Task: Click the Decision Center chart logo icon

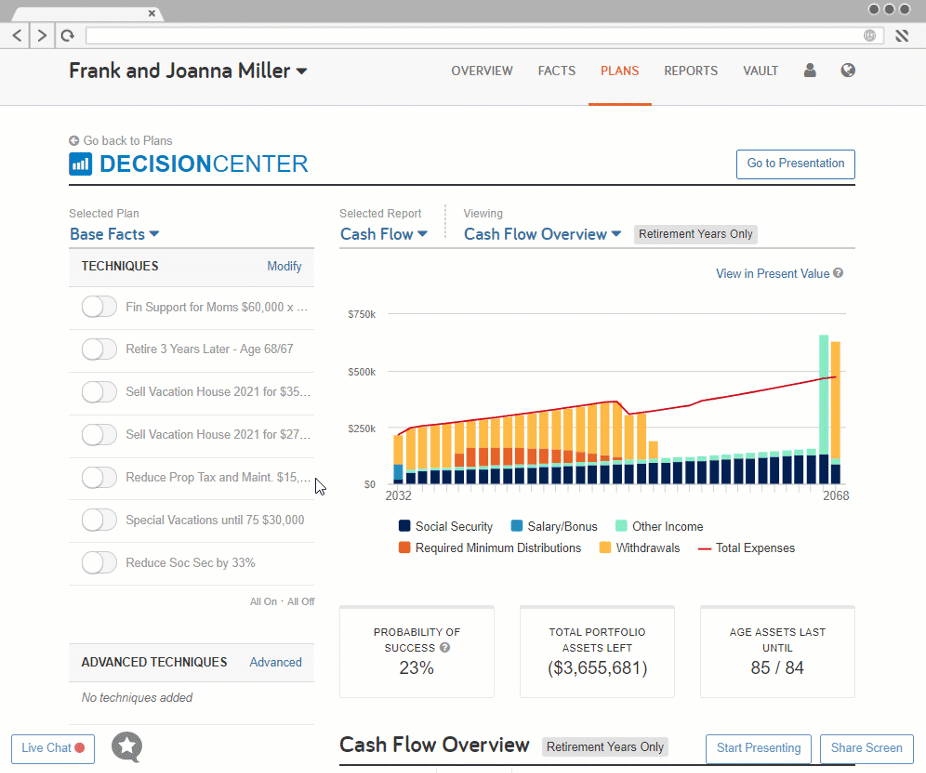Action: pyautogui.click(x=80, y=164)
